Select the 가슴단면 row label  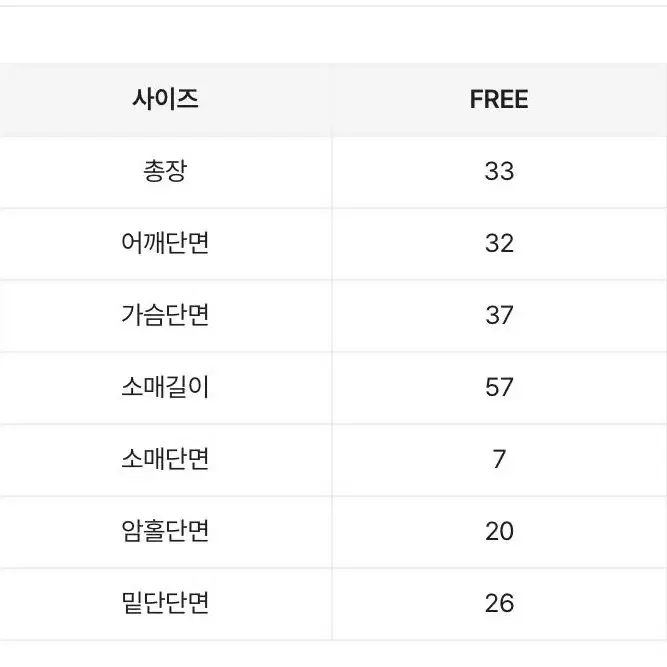click(165, 315)
